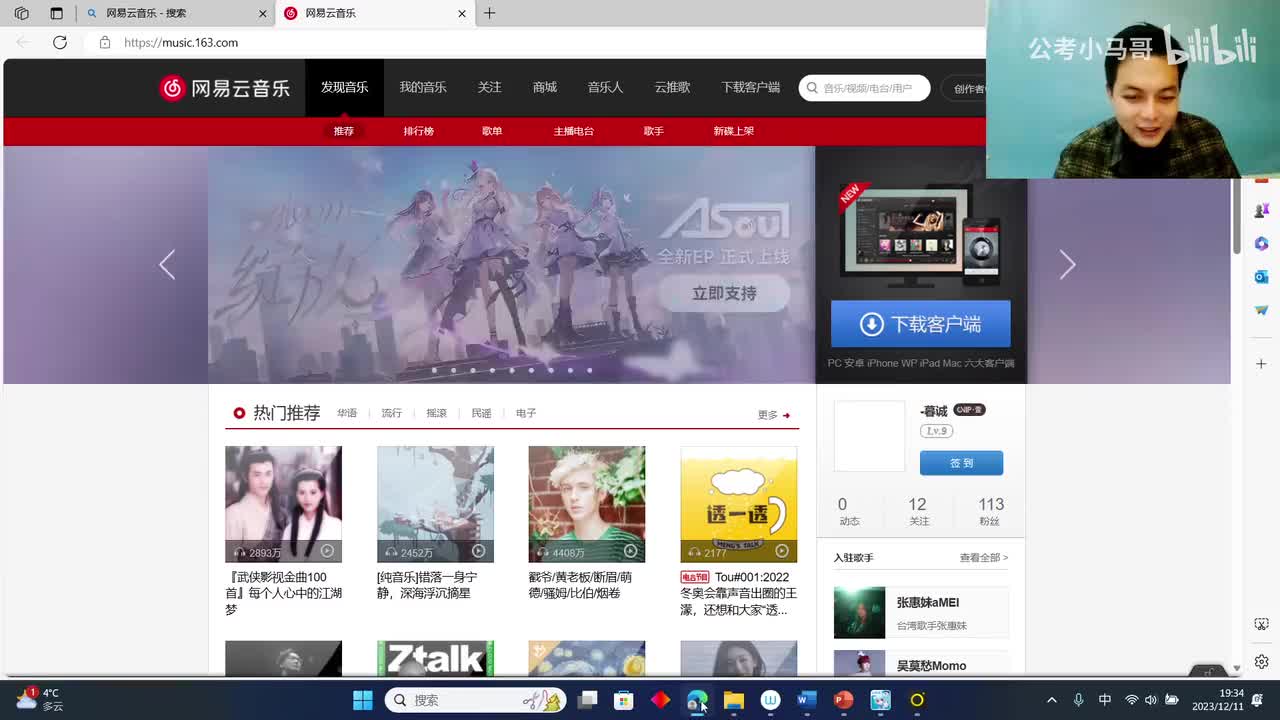Image resolution: width=1280 pixels, height=720 pixels.
Task: Open 张惠妹aMEI artist entry
Action: tap(921, 612)
